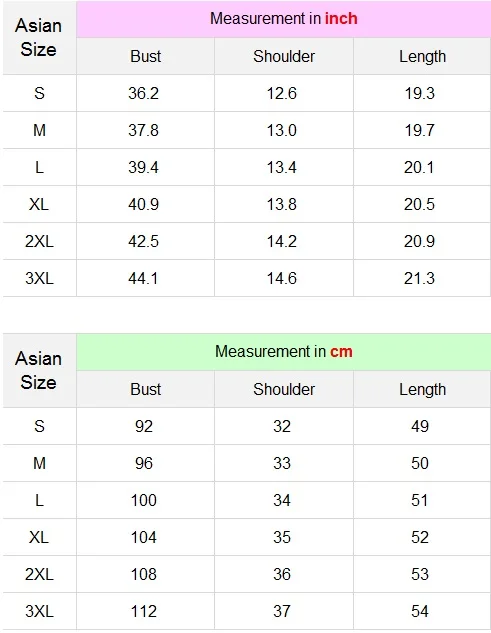Click the 100 bust value in cm table
Screen dimensions: 491x633
pyautogui.click(x=144, y=500)
